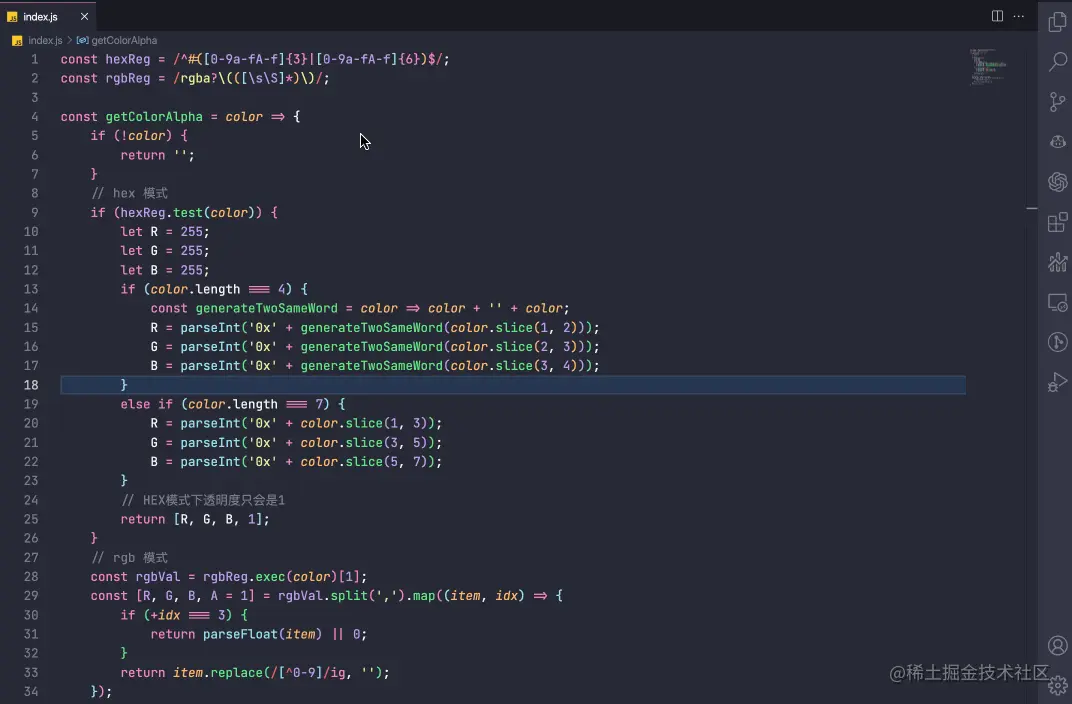Image resolution: width=1072 pixels, height=704 pixels.
Task: Open the Extensions view
Action: [x=1058, y=222]
